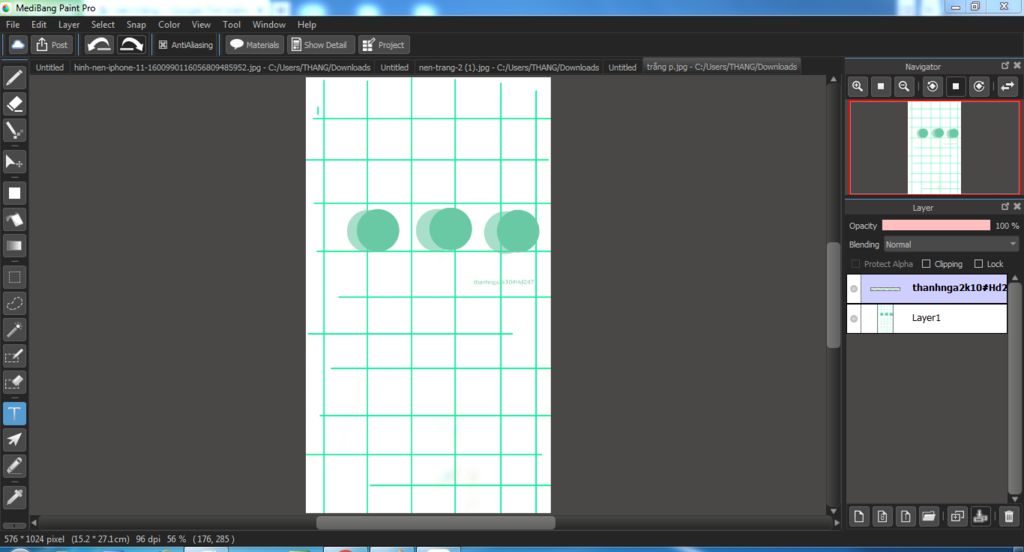1024x552 pixels.
Task: Open the Edit menu
Action: pos(39,24)
